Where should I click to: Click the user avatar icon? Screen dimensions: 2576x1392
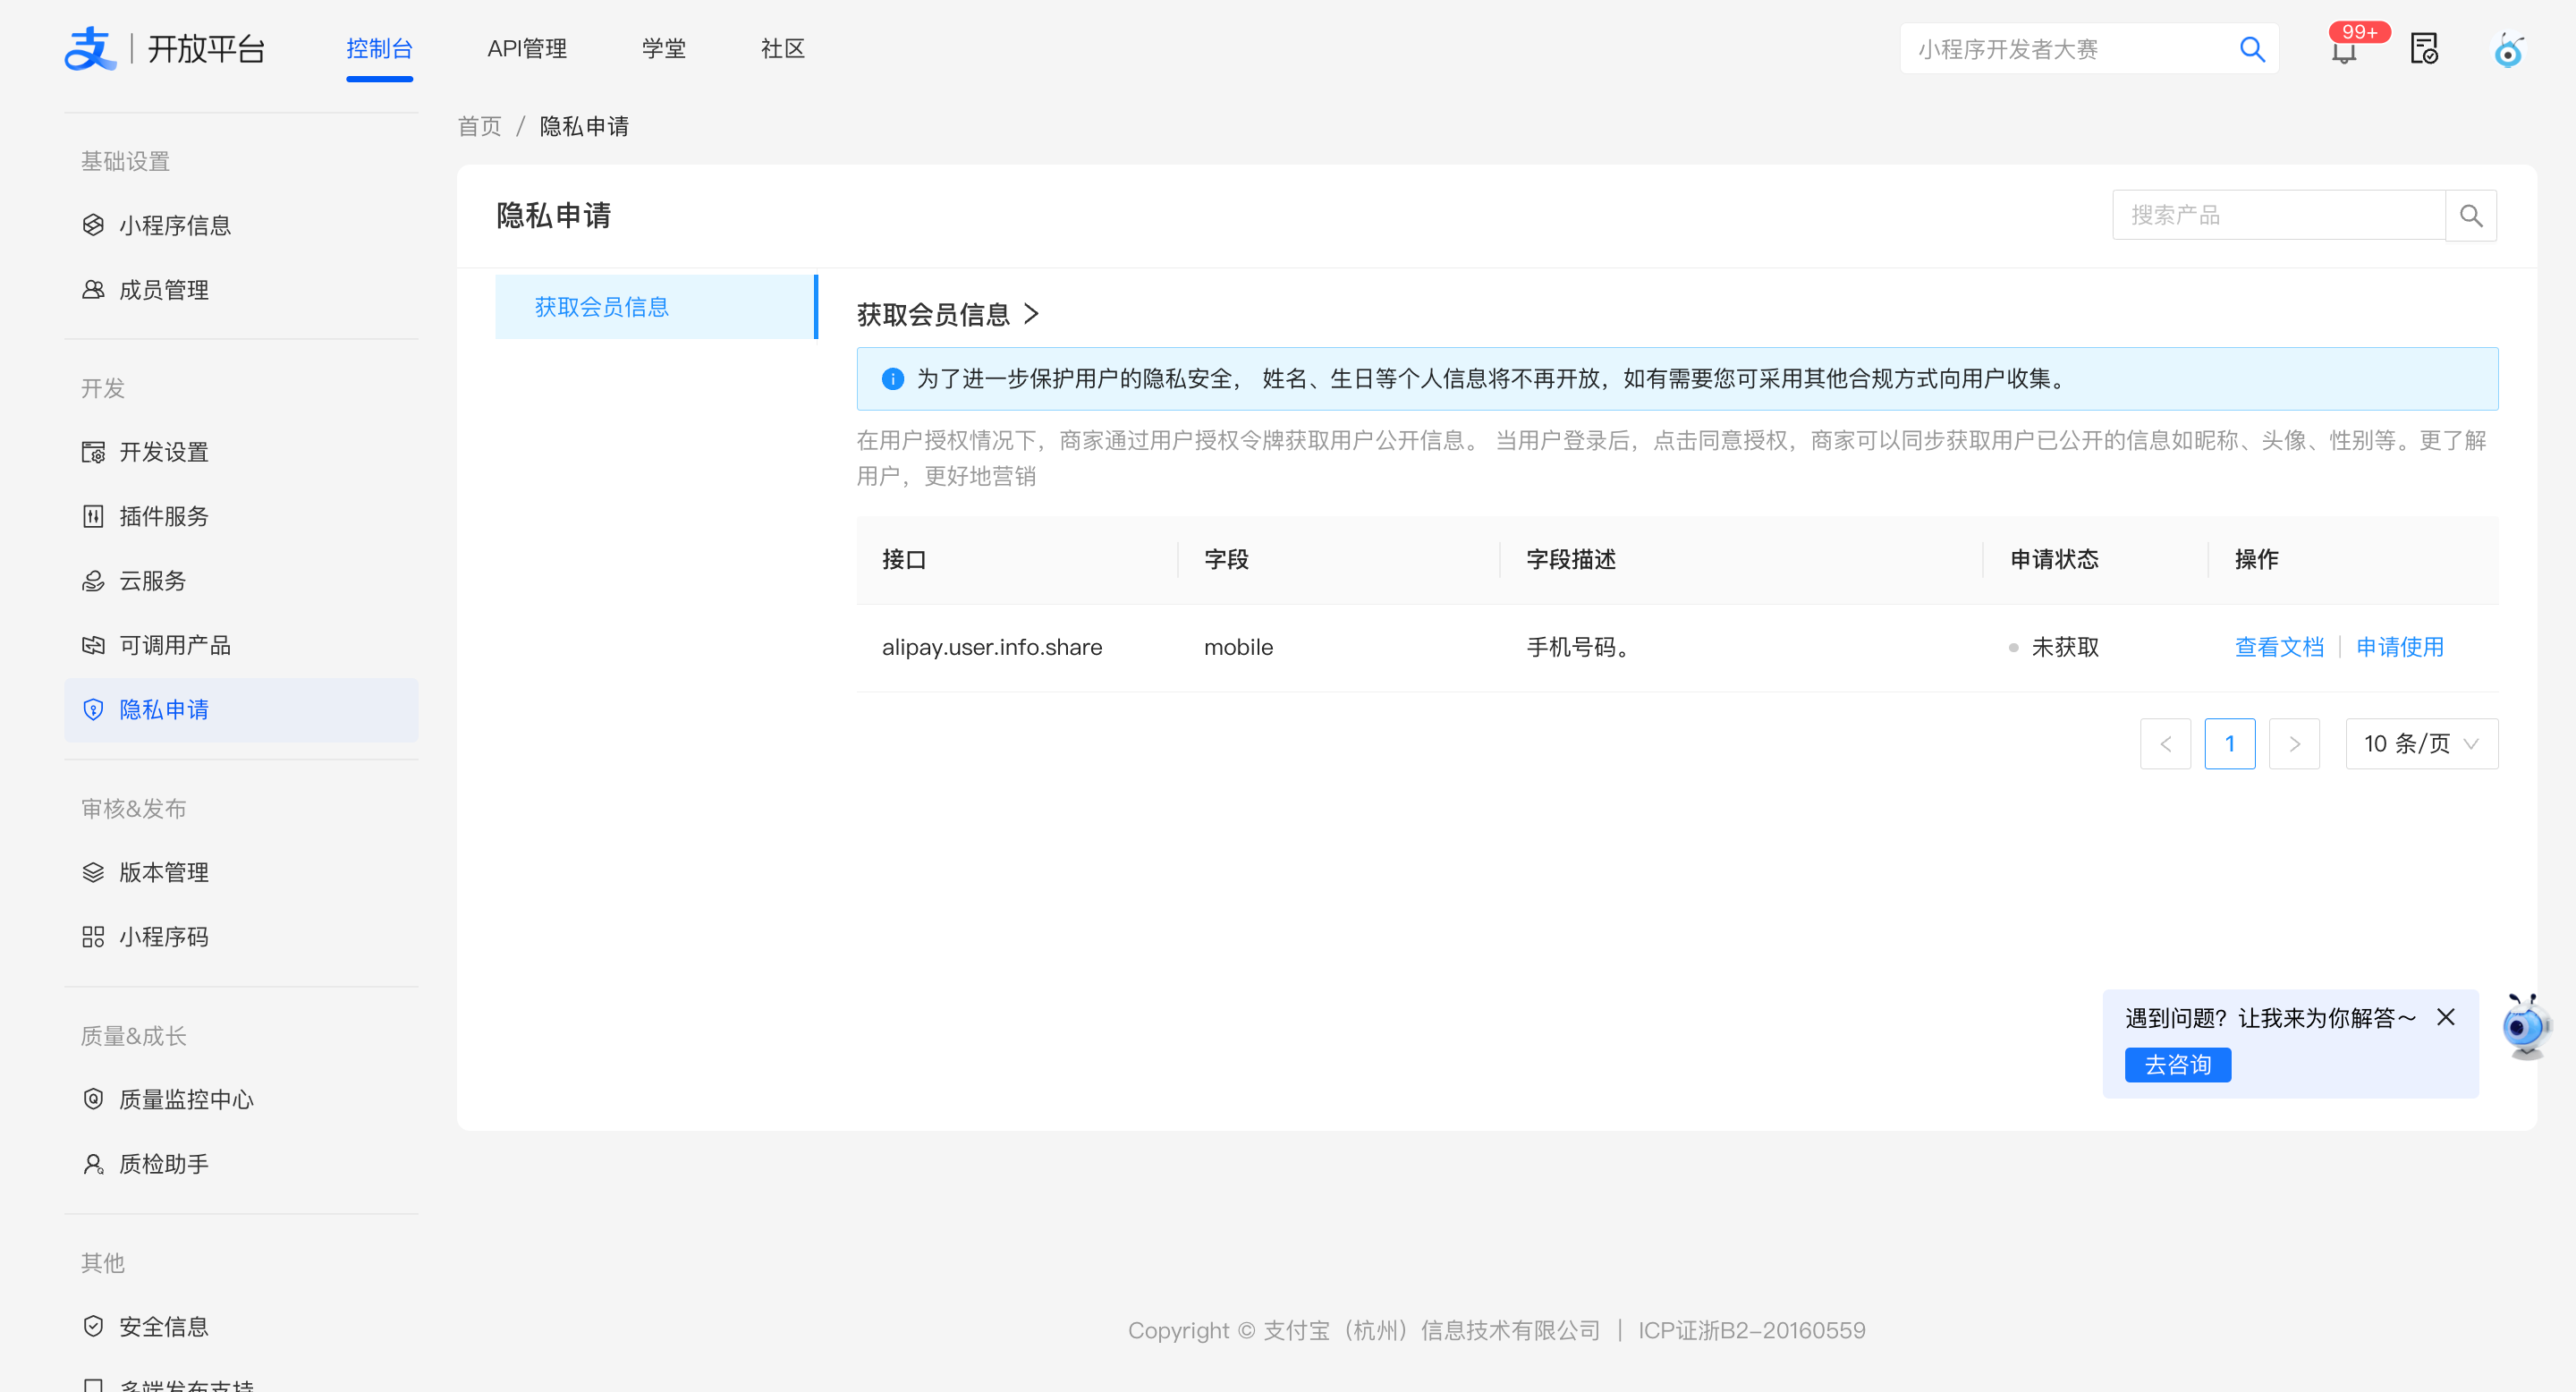2508,50
